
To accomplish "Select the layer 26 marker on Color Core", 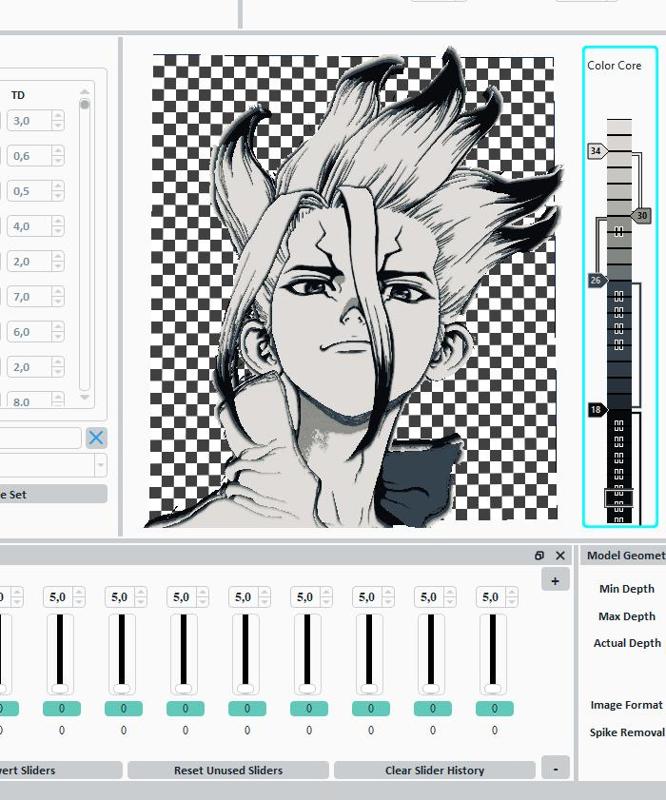I will click(597, 280).
